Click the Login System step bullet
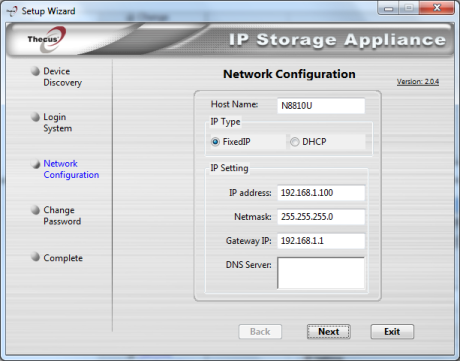Viewport: 460px width, 361px height. pyautogui.click(x=35, y=117)
